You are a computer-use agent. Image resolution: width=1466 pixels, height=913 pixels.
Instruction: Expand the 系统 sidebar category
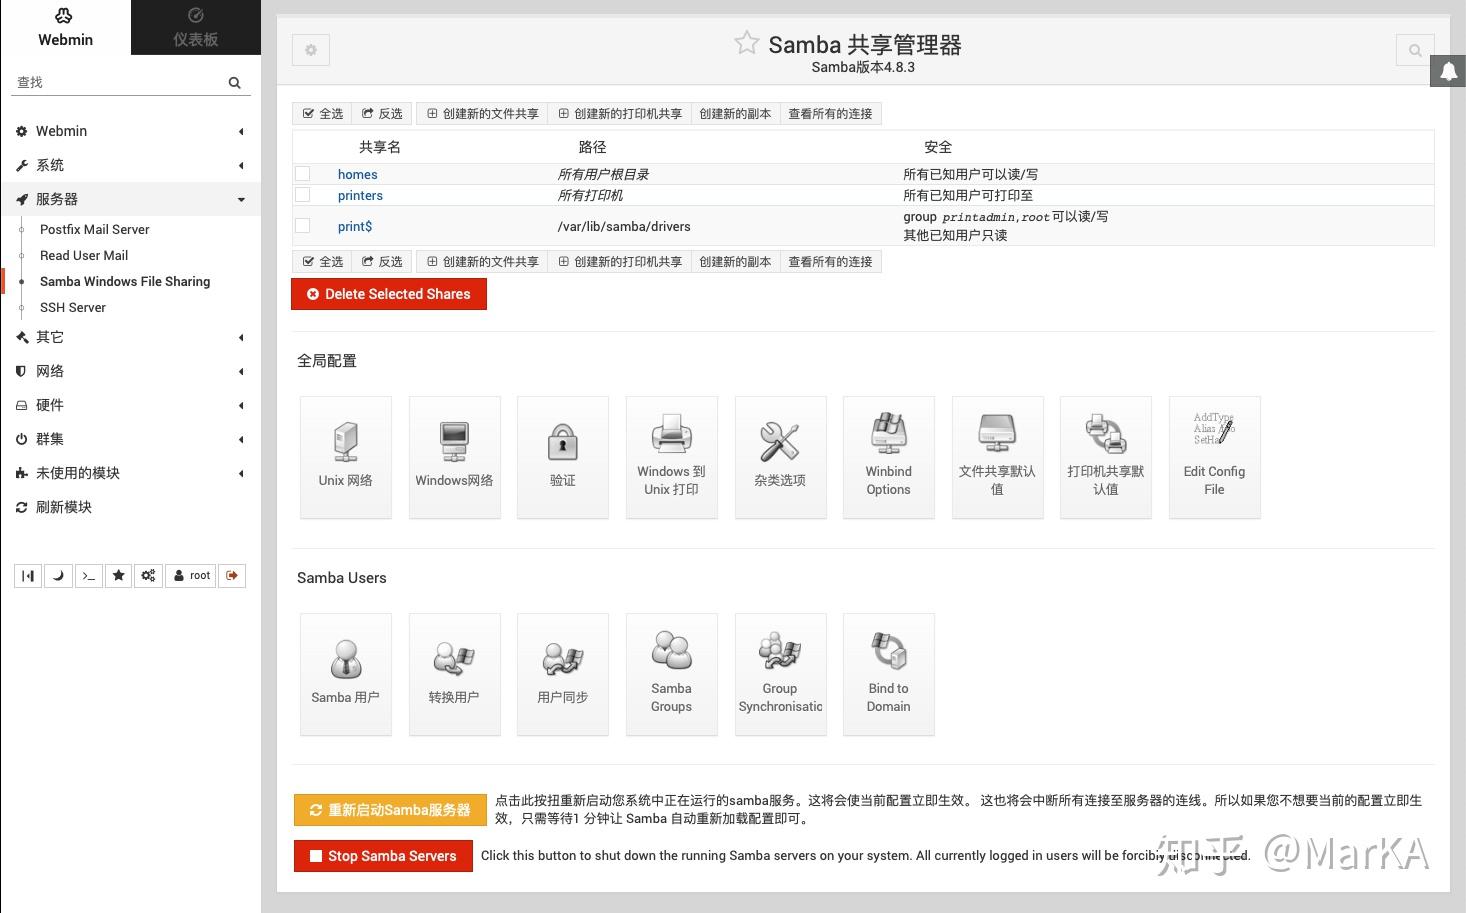(x=130, y=165)
